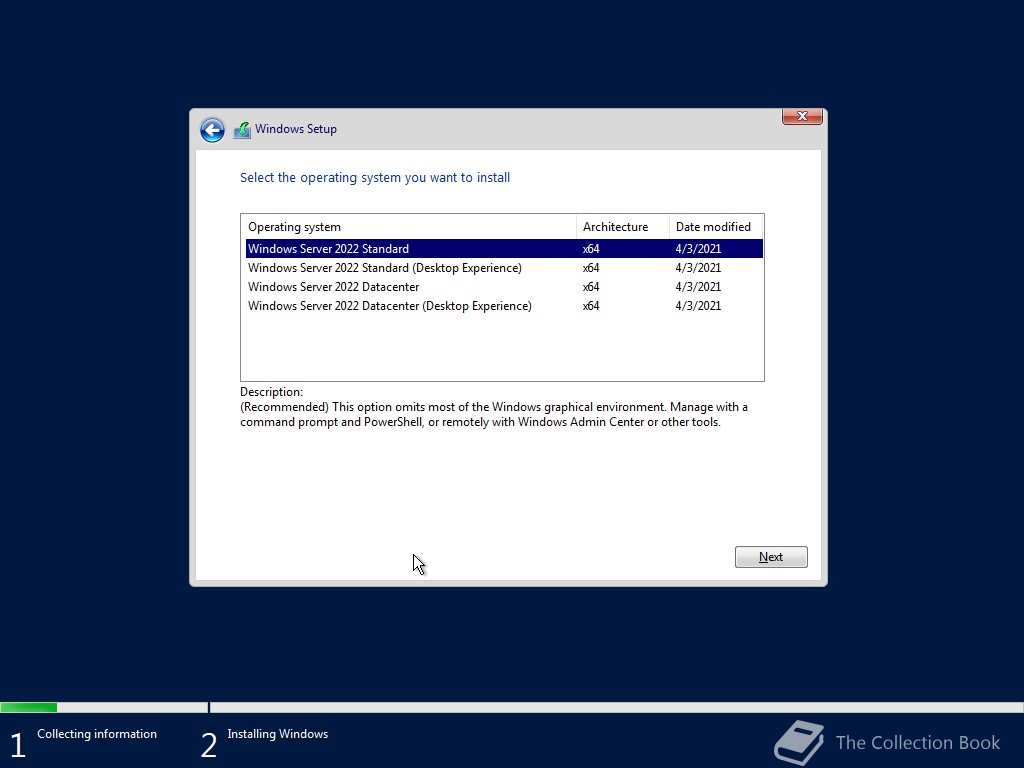Click x64 in the Windows Server 2022 Datacenter row
1024x768 pixels.
click(591, 287)
